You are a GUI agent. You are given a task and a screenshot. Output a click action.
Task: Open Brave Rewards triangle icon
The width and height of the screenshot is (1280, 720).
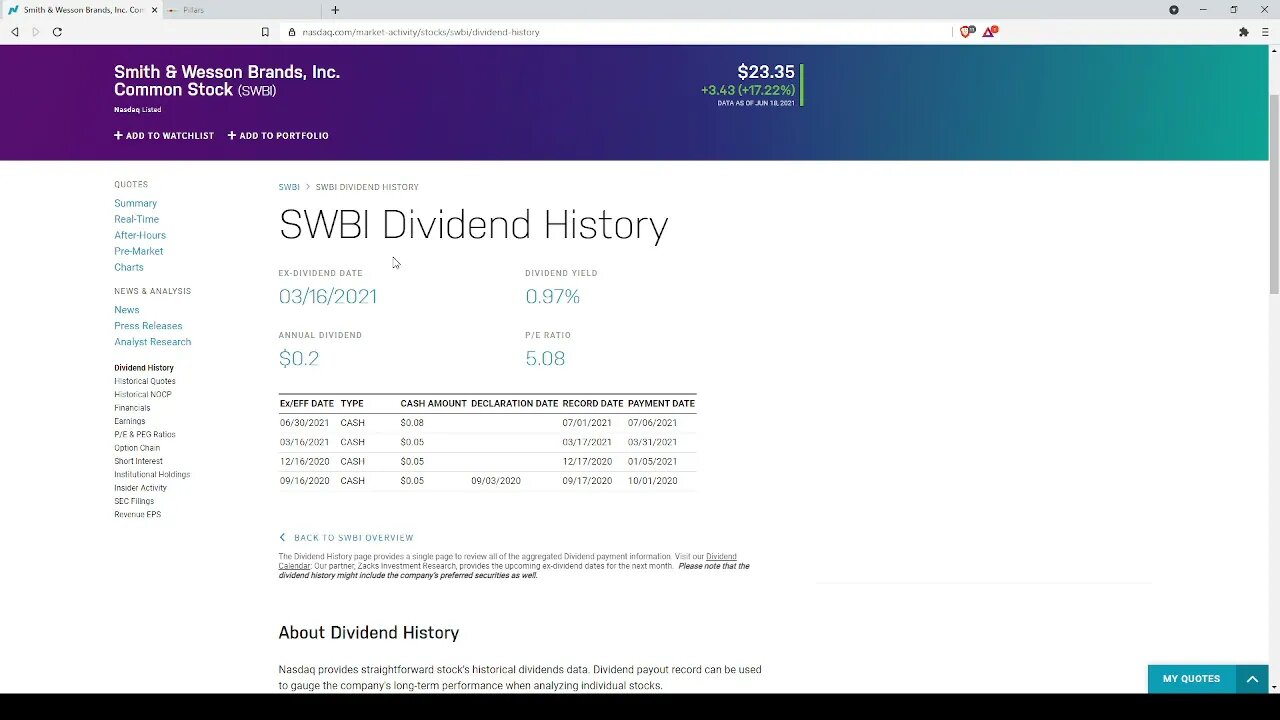pos(989,32)
